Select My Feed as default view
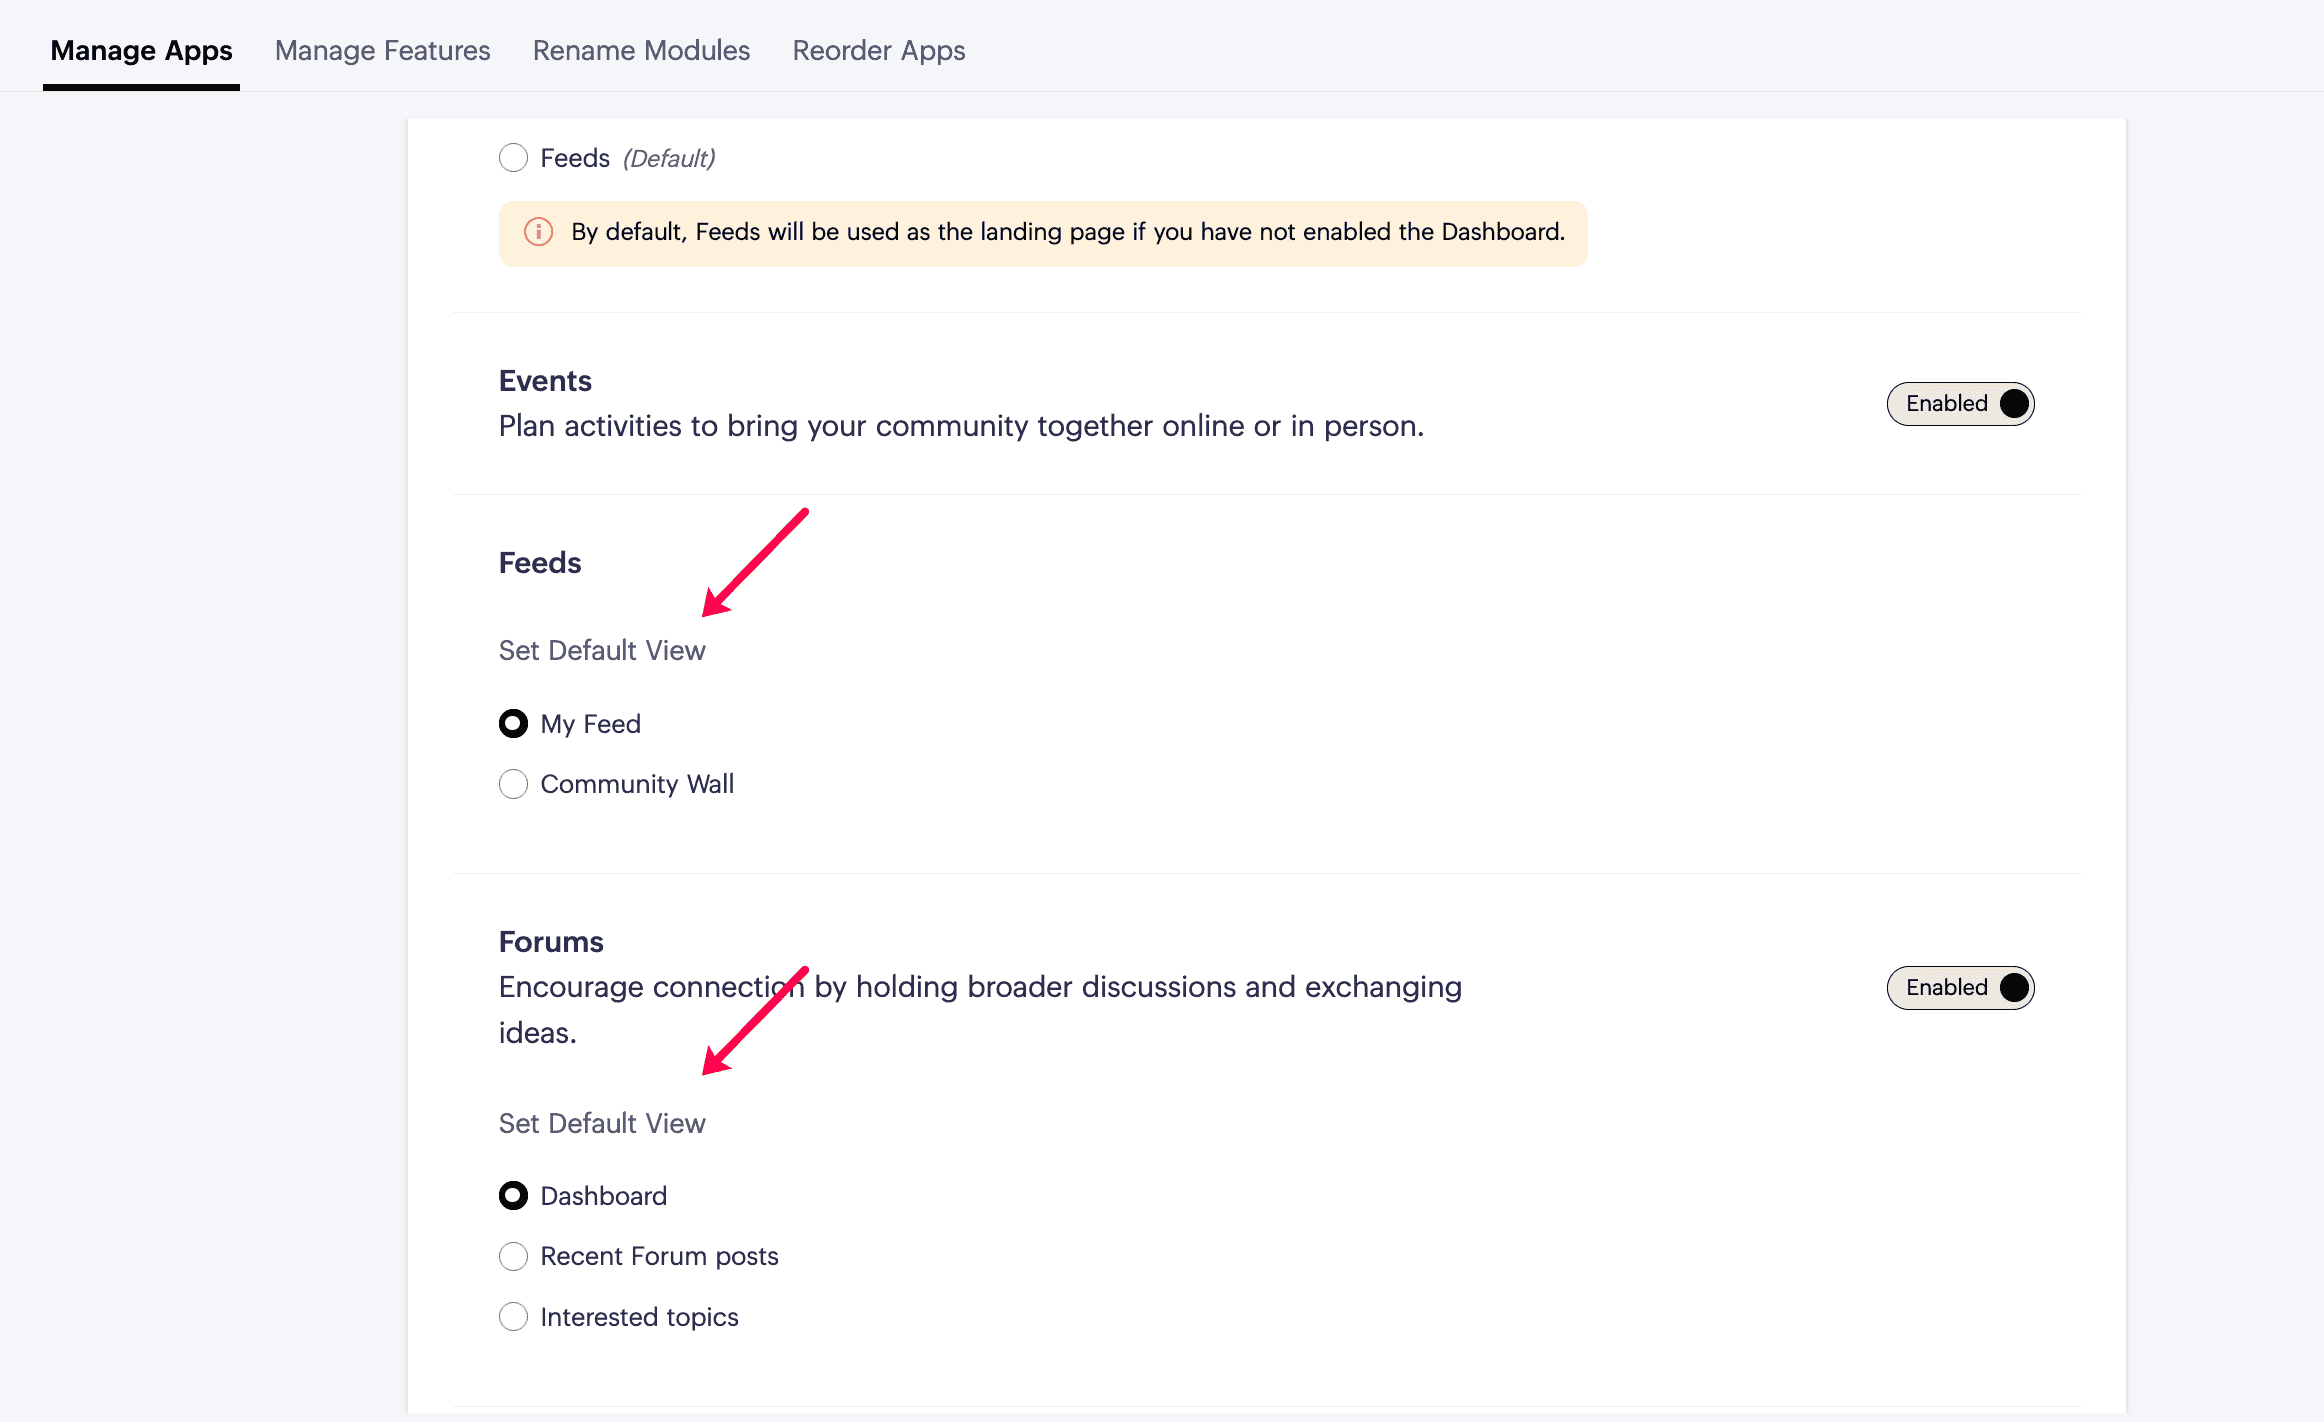 point(513,724)
